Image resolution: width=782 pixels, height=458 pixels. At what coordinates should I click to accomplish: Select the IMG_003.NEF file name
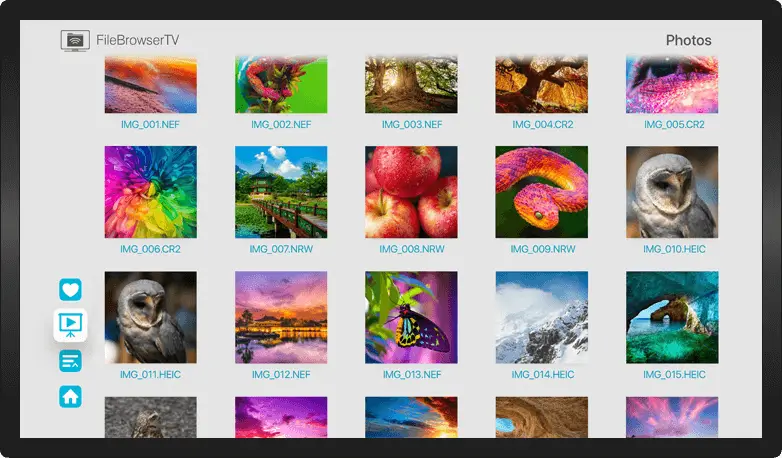(412, 124)
